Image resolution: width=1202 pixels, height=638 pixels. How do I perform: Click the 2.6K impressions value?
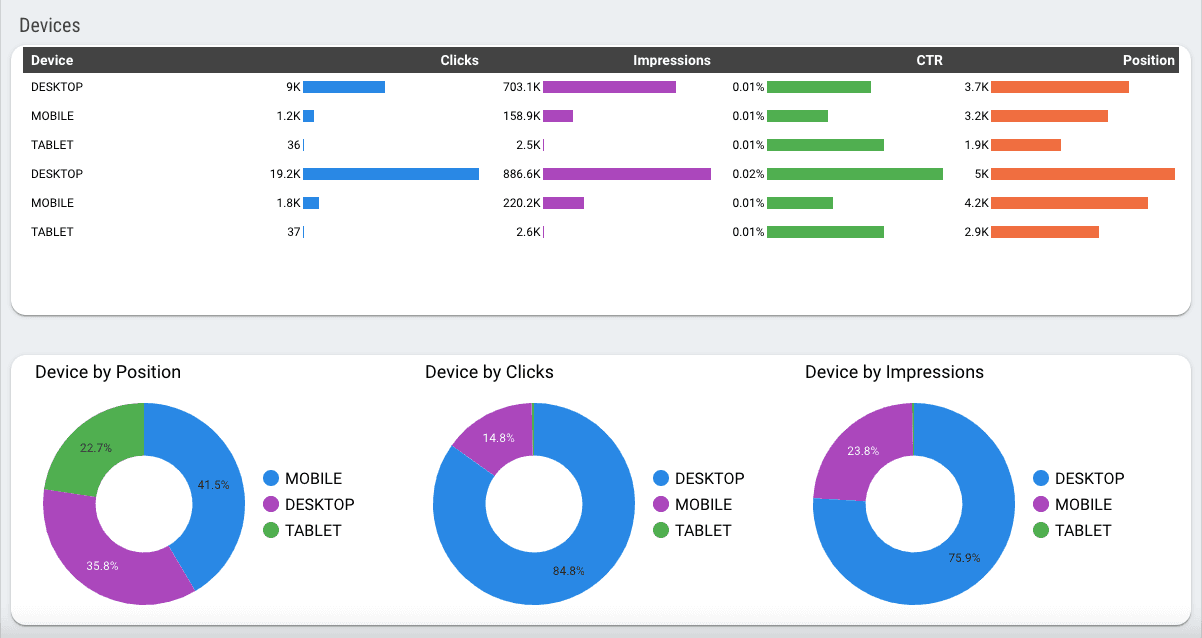(529, 232)
